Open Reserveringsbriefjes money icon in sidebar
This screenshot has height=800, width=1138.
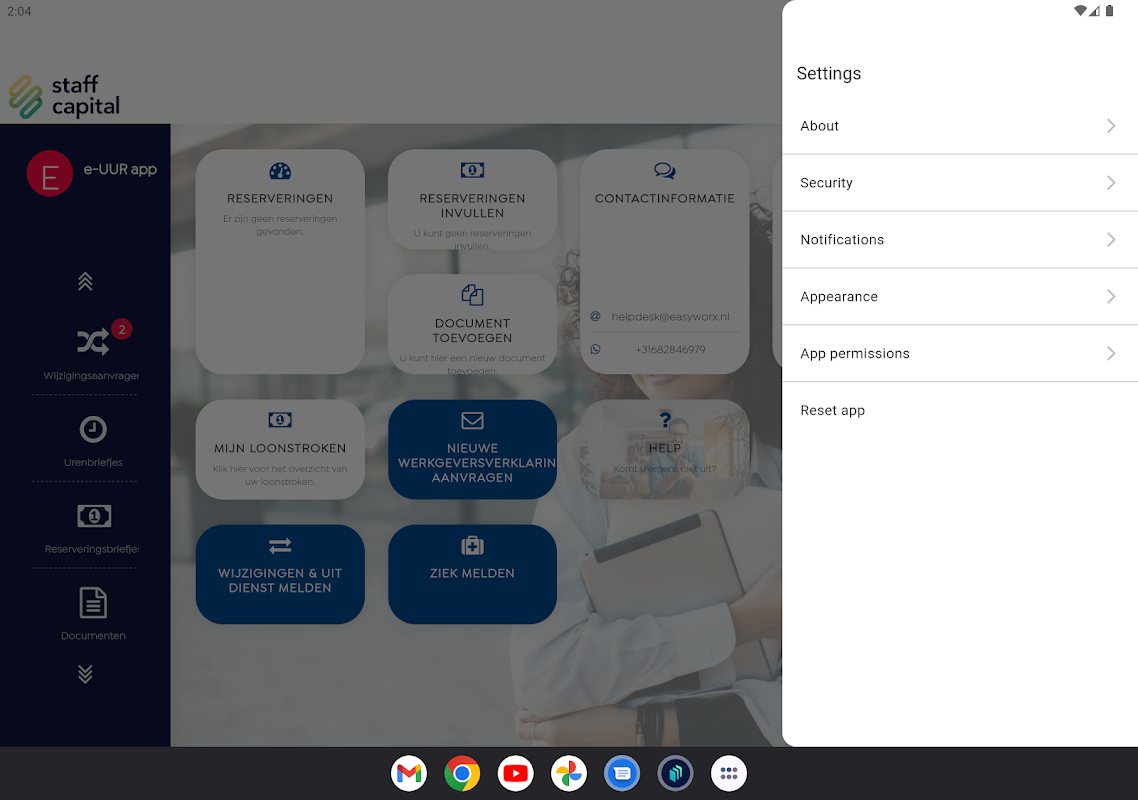(x=94, y=516)
